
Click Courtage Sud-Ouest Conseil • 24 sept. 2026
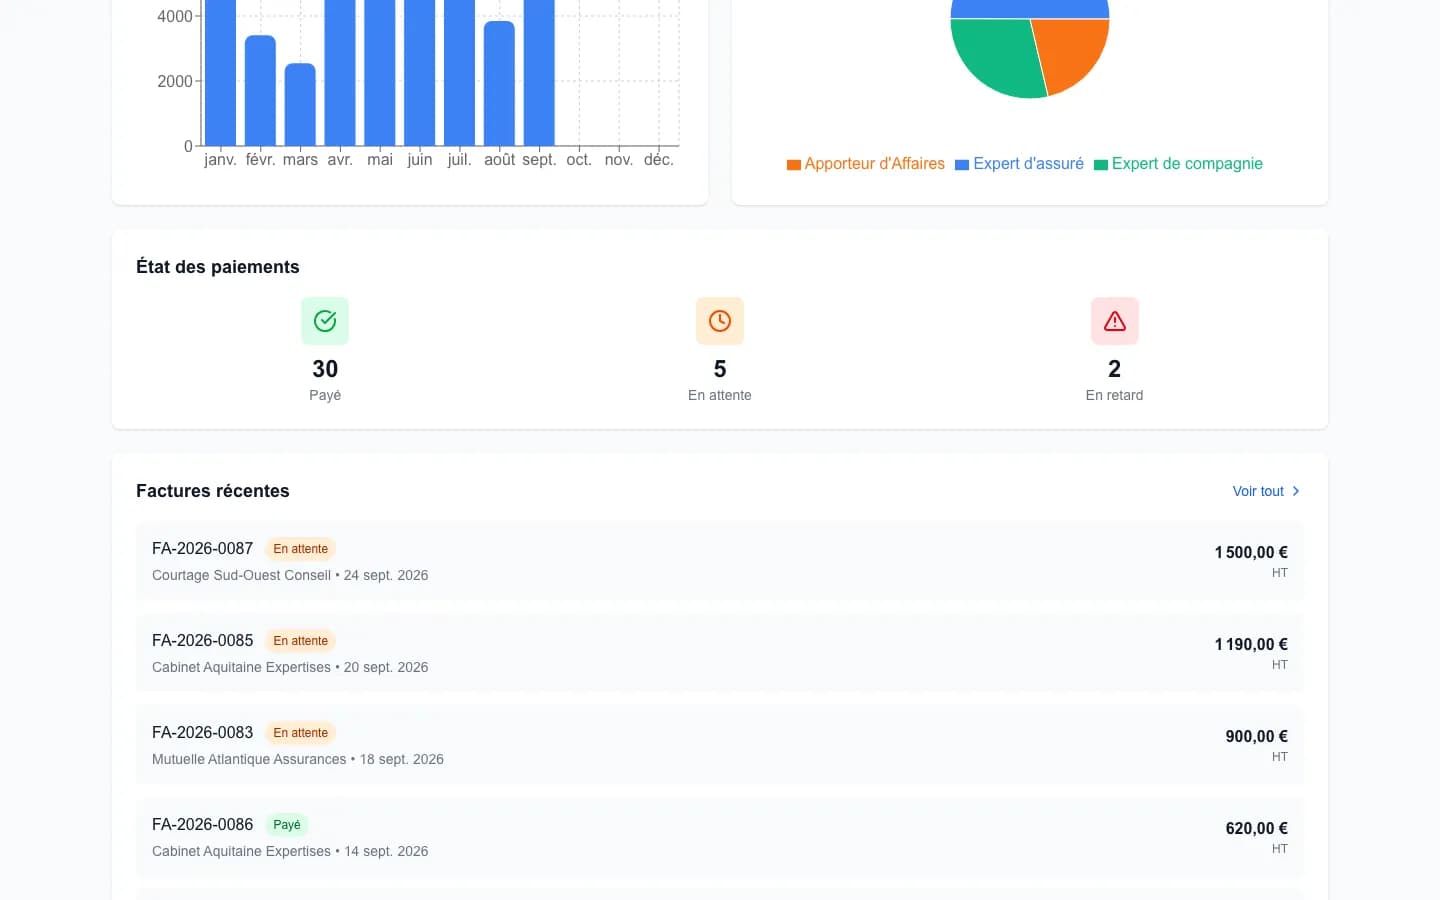pyautogui.click(x=290, y=575)
